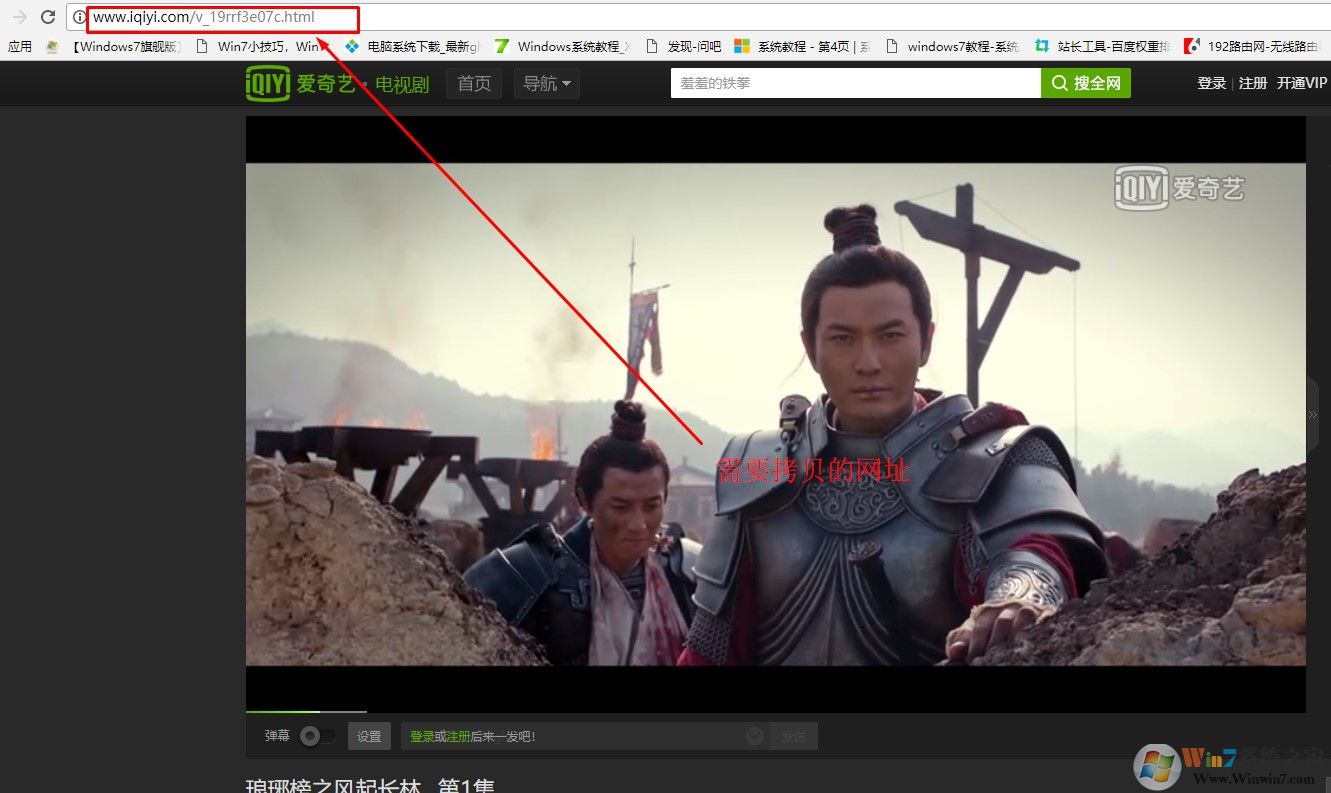Expand the collapsed right side panel arrow

coord(1312,415)
